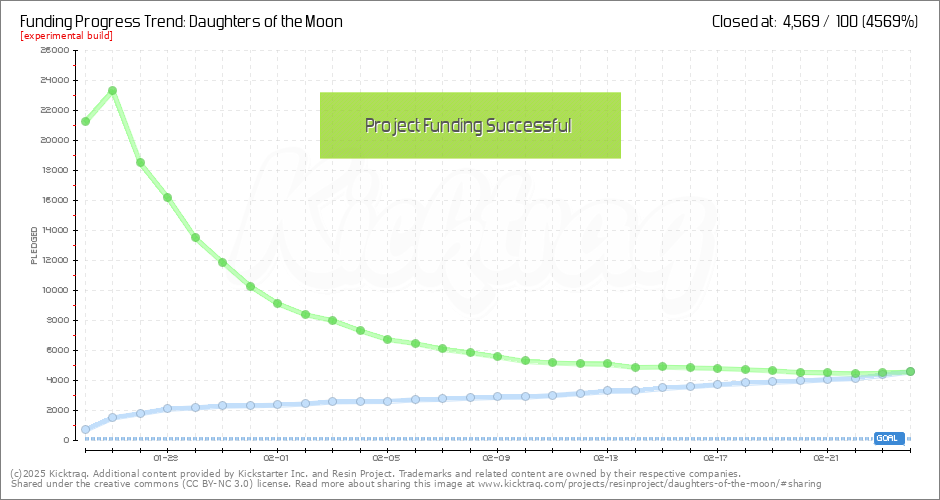Screen dimensions: 940x500
Task: Click the 02-13 date label on the x-axis
Action: pos(607,459)
